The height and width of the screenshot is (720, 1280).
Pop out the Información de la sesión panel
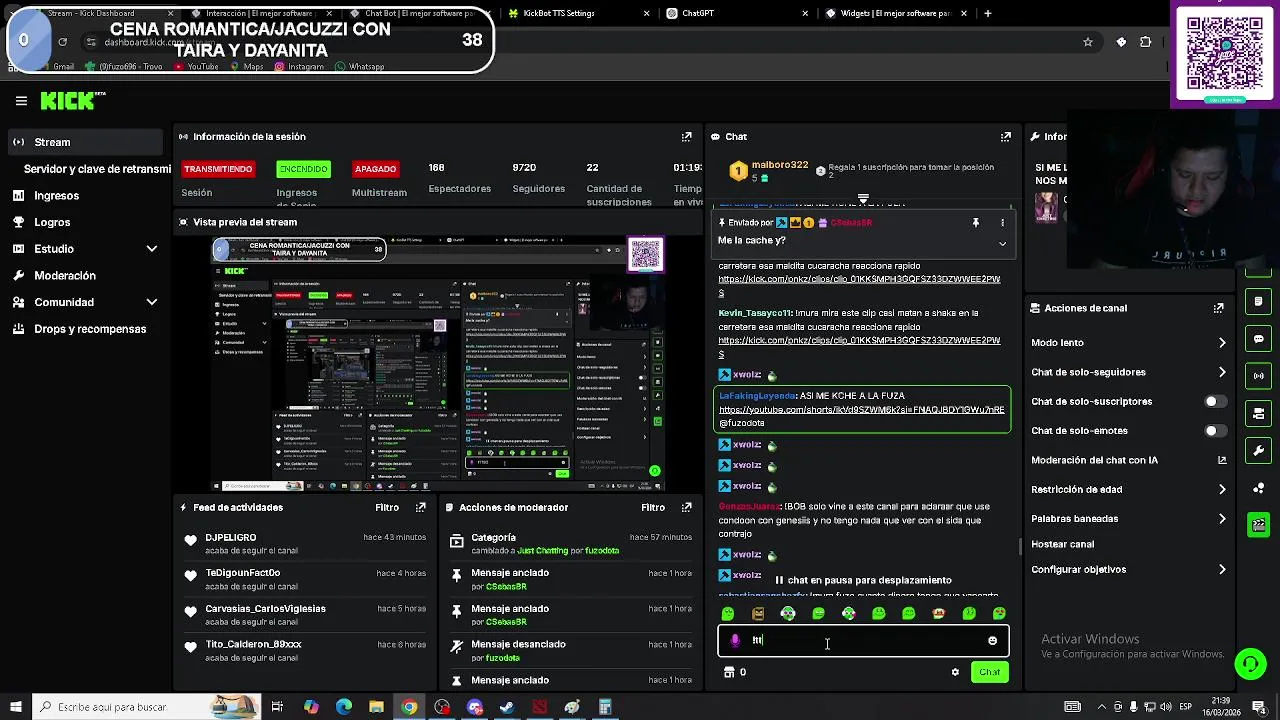pyautogui.click(x=686, y=136)
